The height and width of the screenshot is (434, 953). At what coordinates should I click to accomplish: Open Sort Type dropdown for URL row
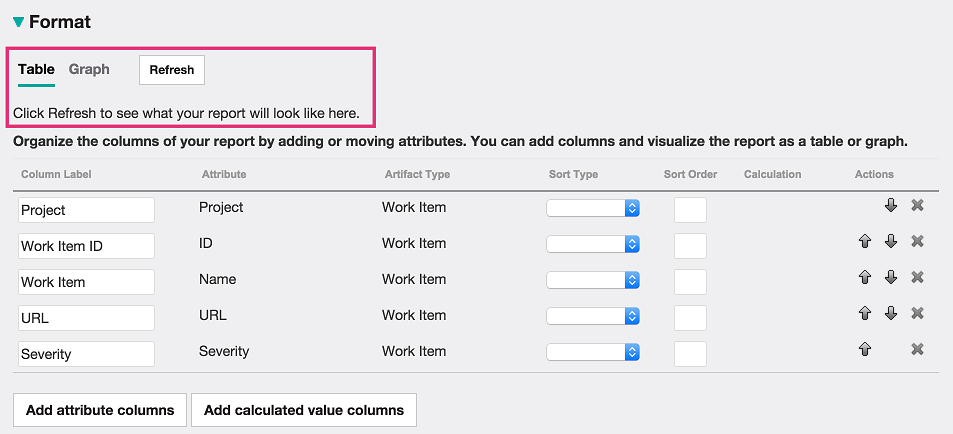point(592,316)
